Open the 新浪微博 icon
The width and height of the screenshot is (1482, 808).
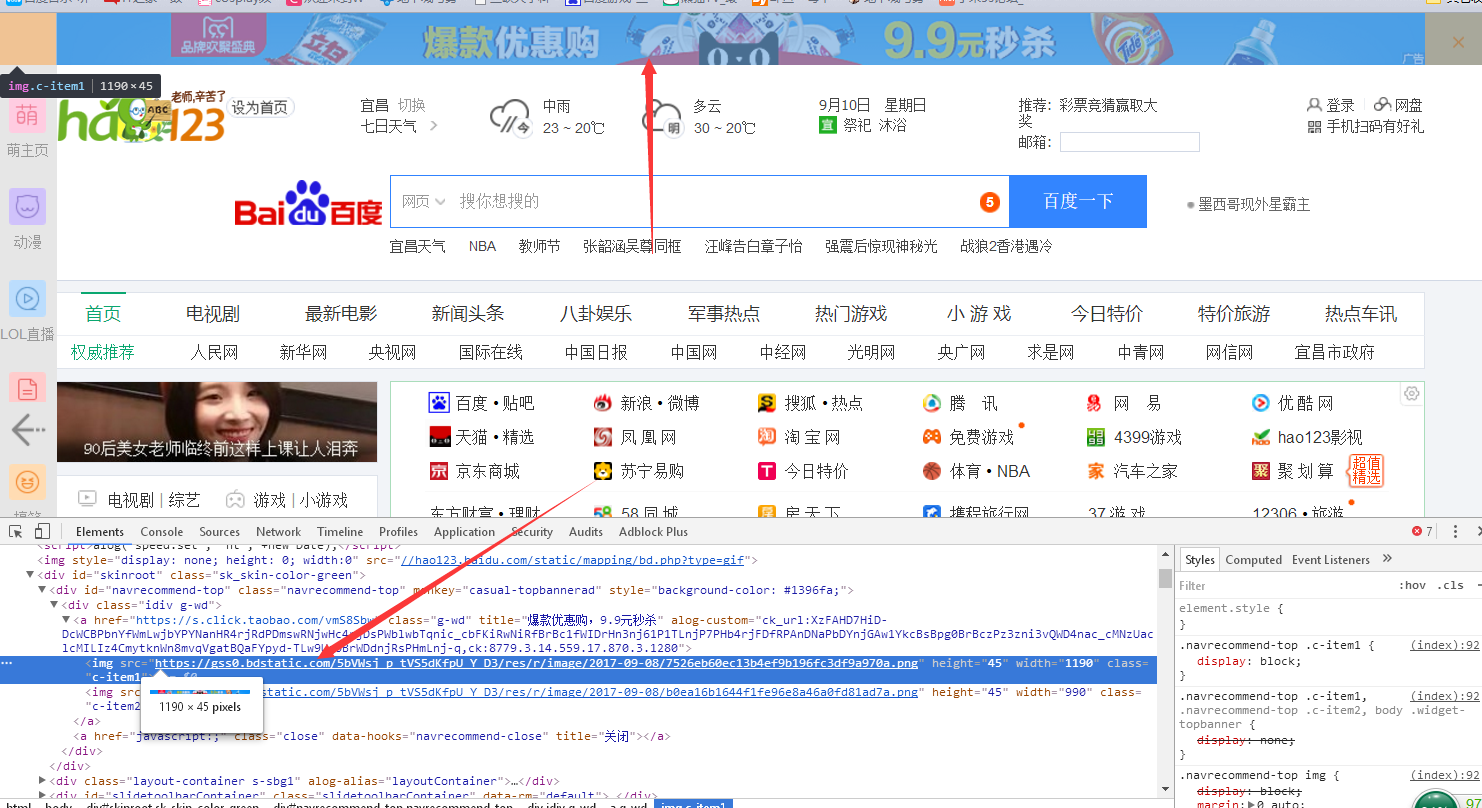click(603, 403)
